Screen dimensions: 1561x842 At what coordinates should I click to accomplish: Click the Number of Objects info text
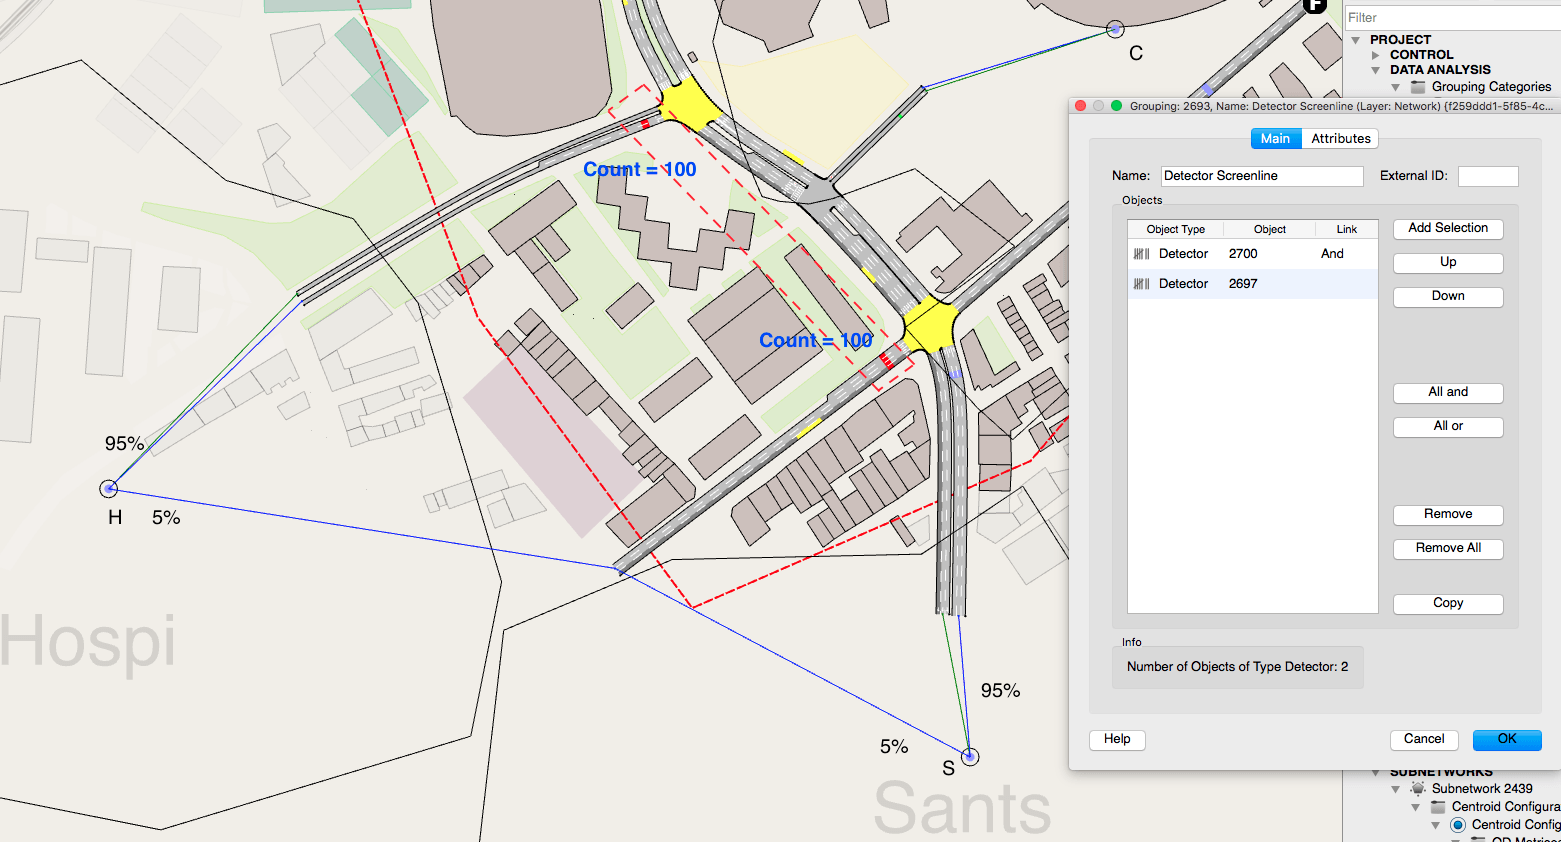pos(1237,667)
